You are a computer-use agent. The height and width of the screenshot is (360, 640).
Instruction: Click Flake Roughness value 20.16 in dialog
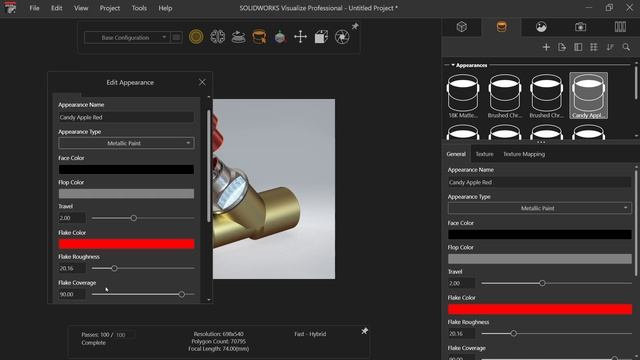coord(72,268)
